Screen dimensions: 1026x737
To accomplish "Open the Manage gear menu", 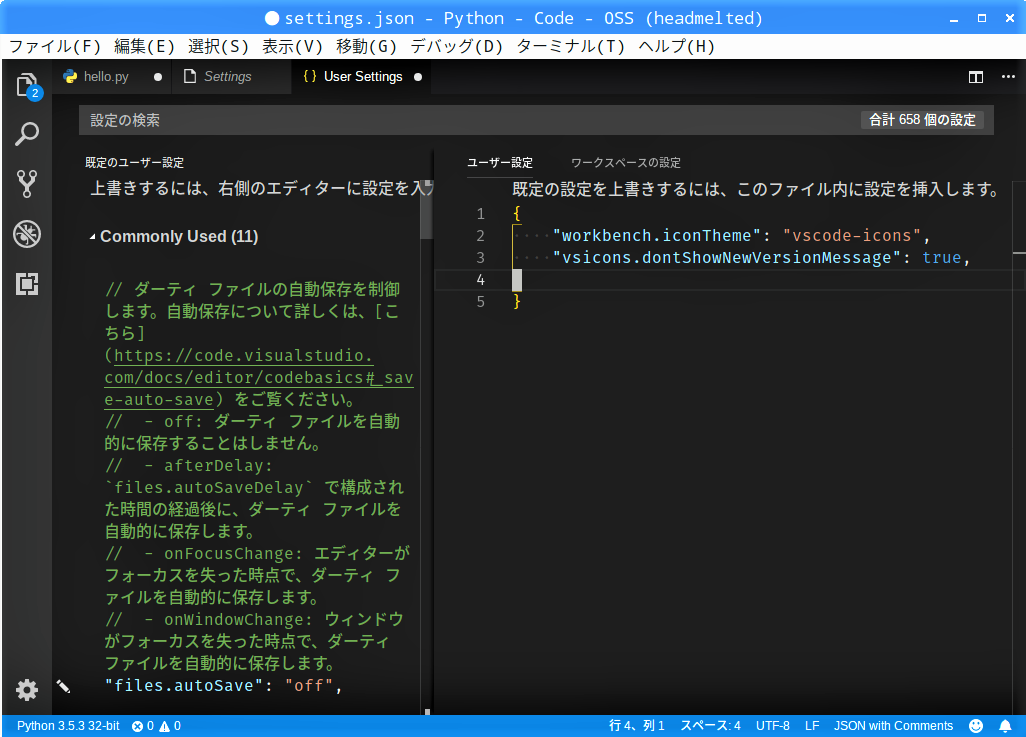I will tap(27, 690).
